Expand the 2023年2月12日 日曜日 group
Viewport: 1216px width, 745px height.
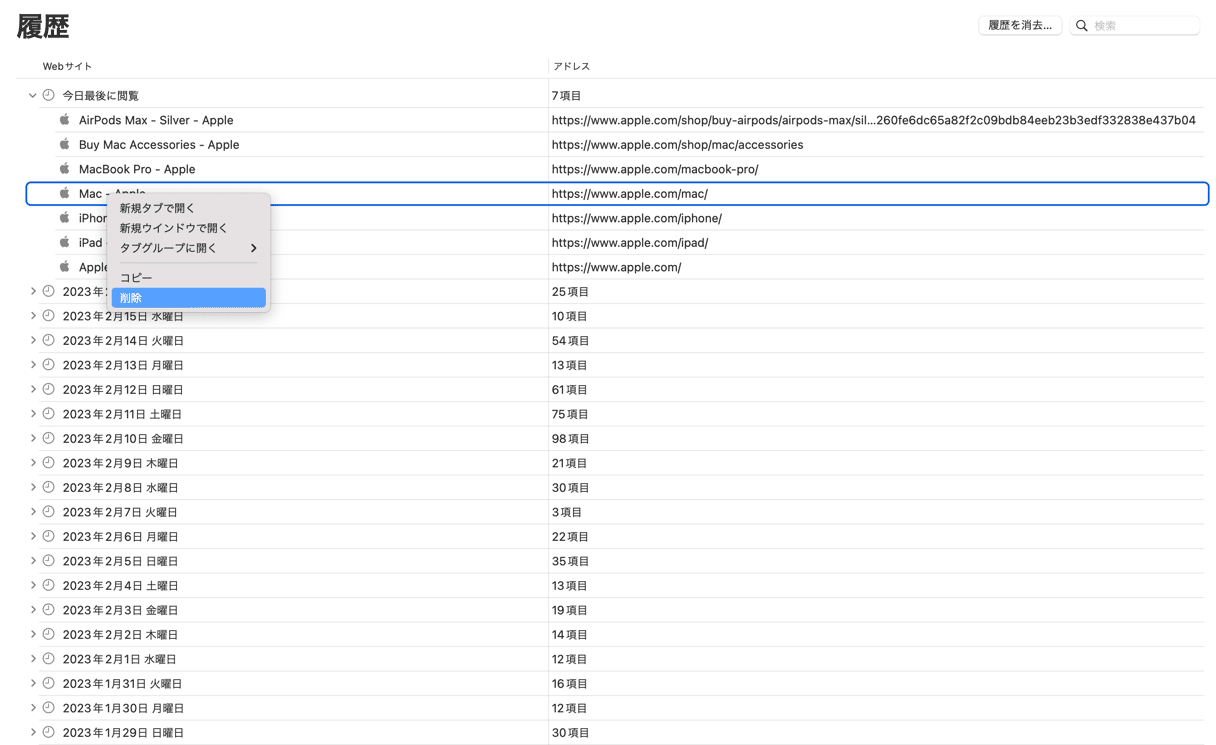(33, 389)
